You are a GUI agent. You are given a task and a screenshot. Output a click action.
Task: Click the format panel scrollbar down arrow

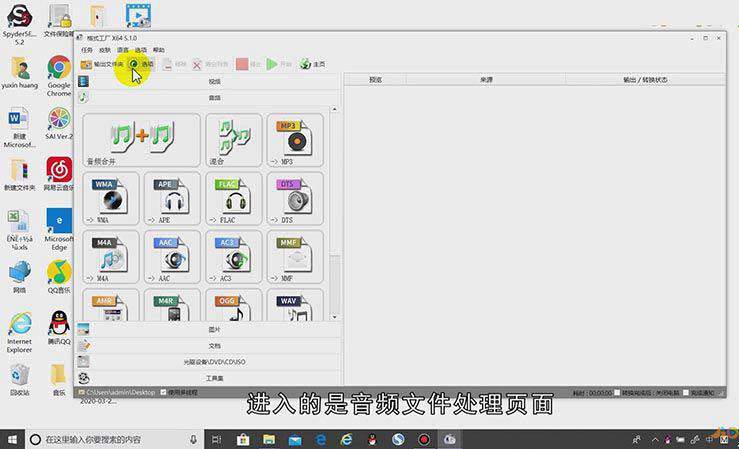[335, 317]
